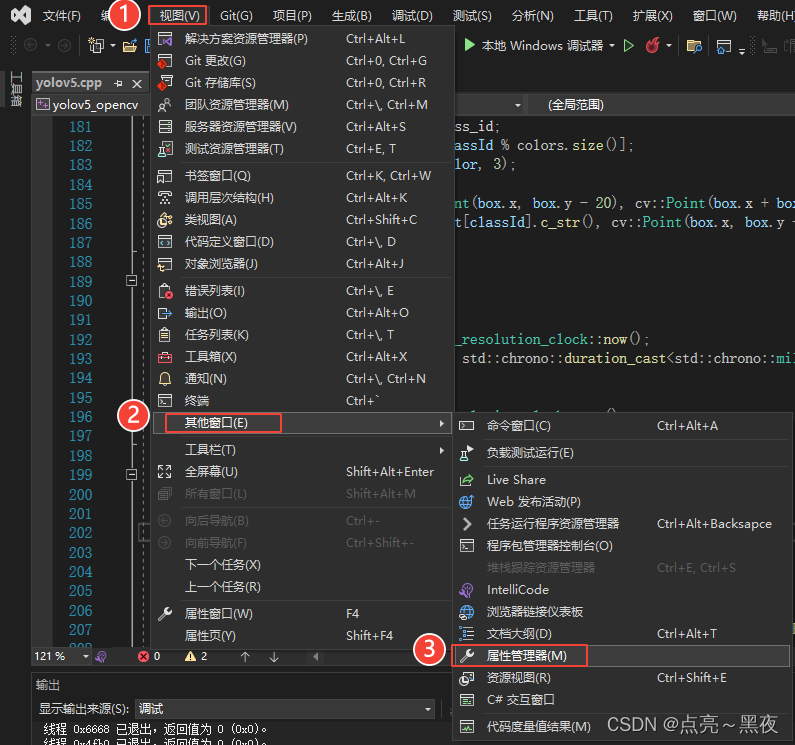Open 浏览器链接仪表板 browser link dashboard
This screenshot has width=795, height=745.
[x=622, y=612]
